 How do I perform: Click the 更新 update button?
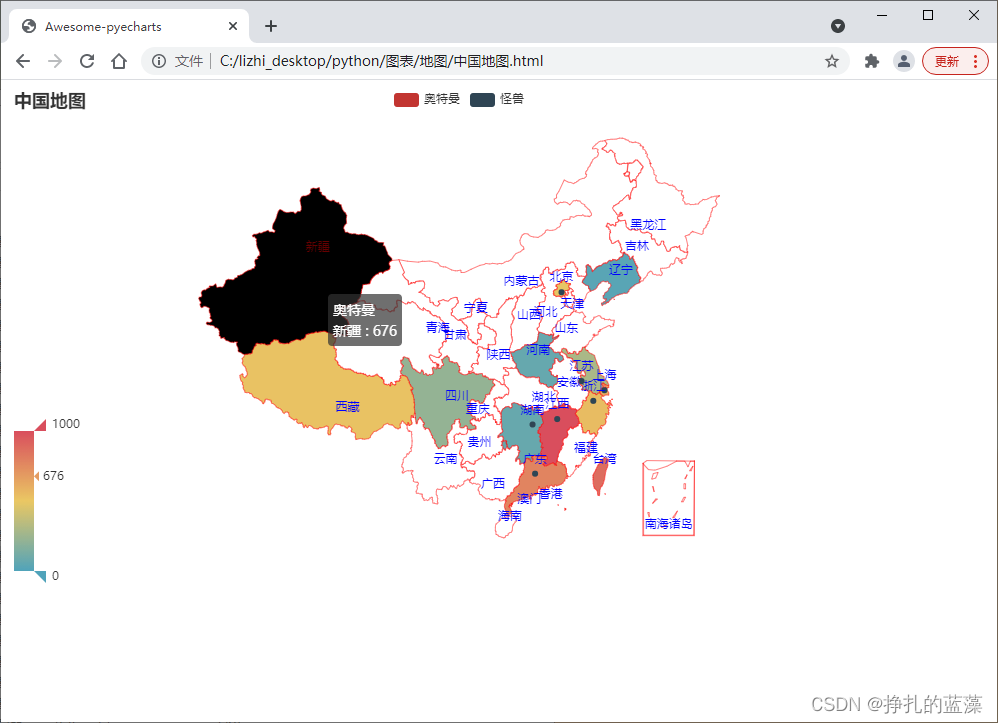point(955,61)
